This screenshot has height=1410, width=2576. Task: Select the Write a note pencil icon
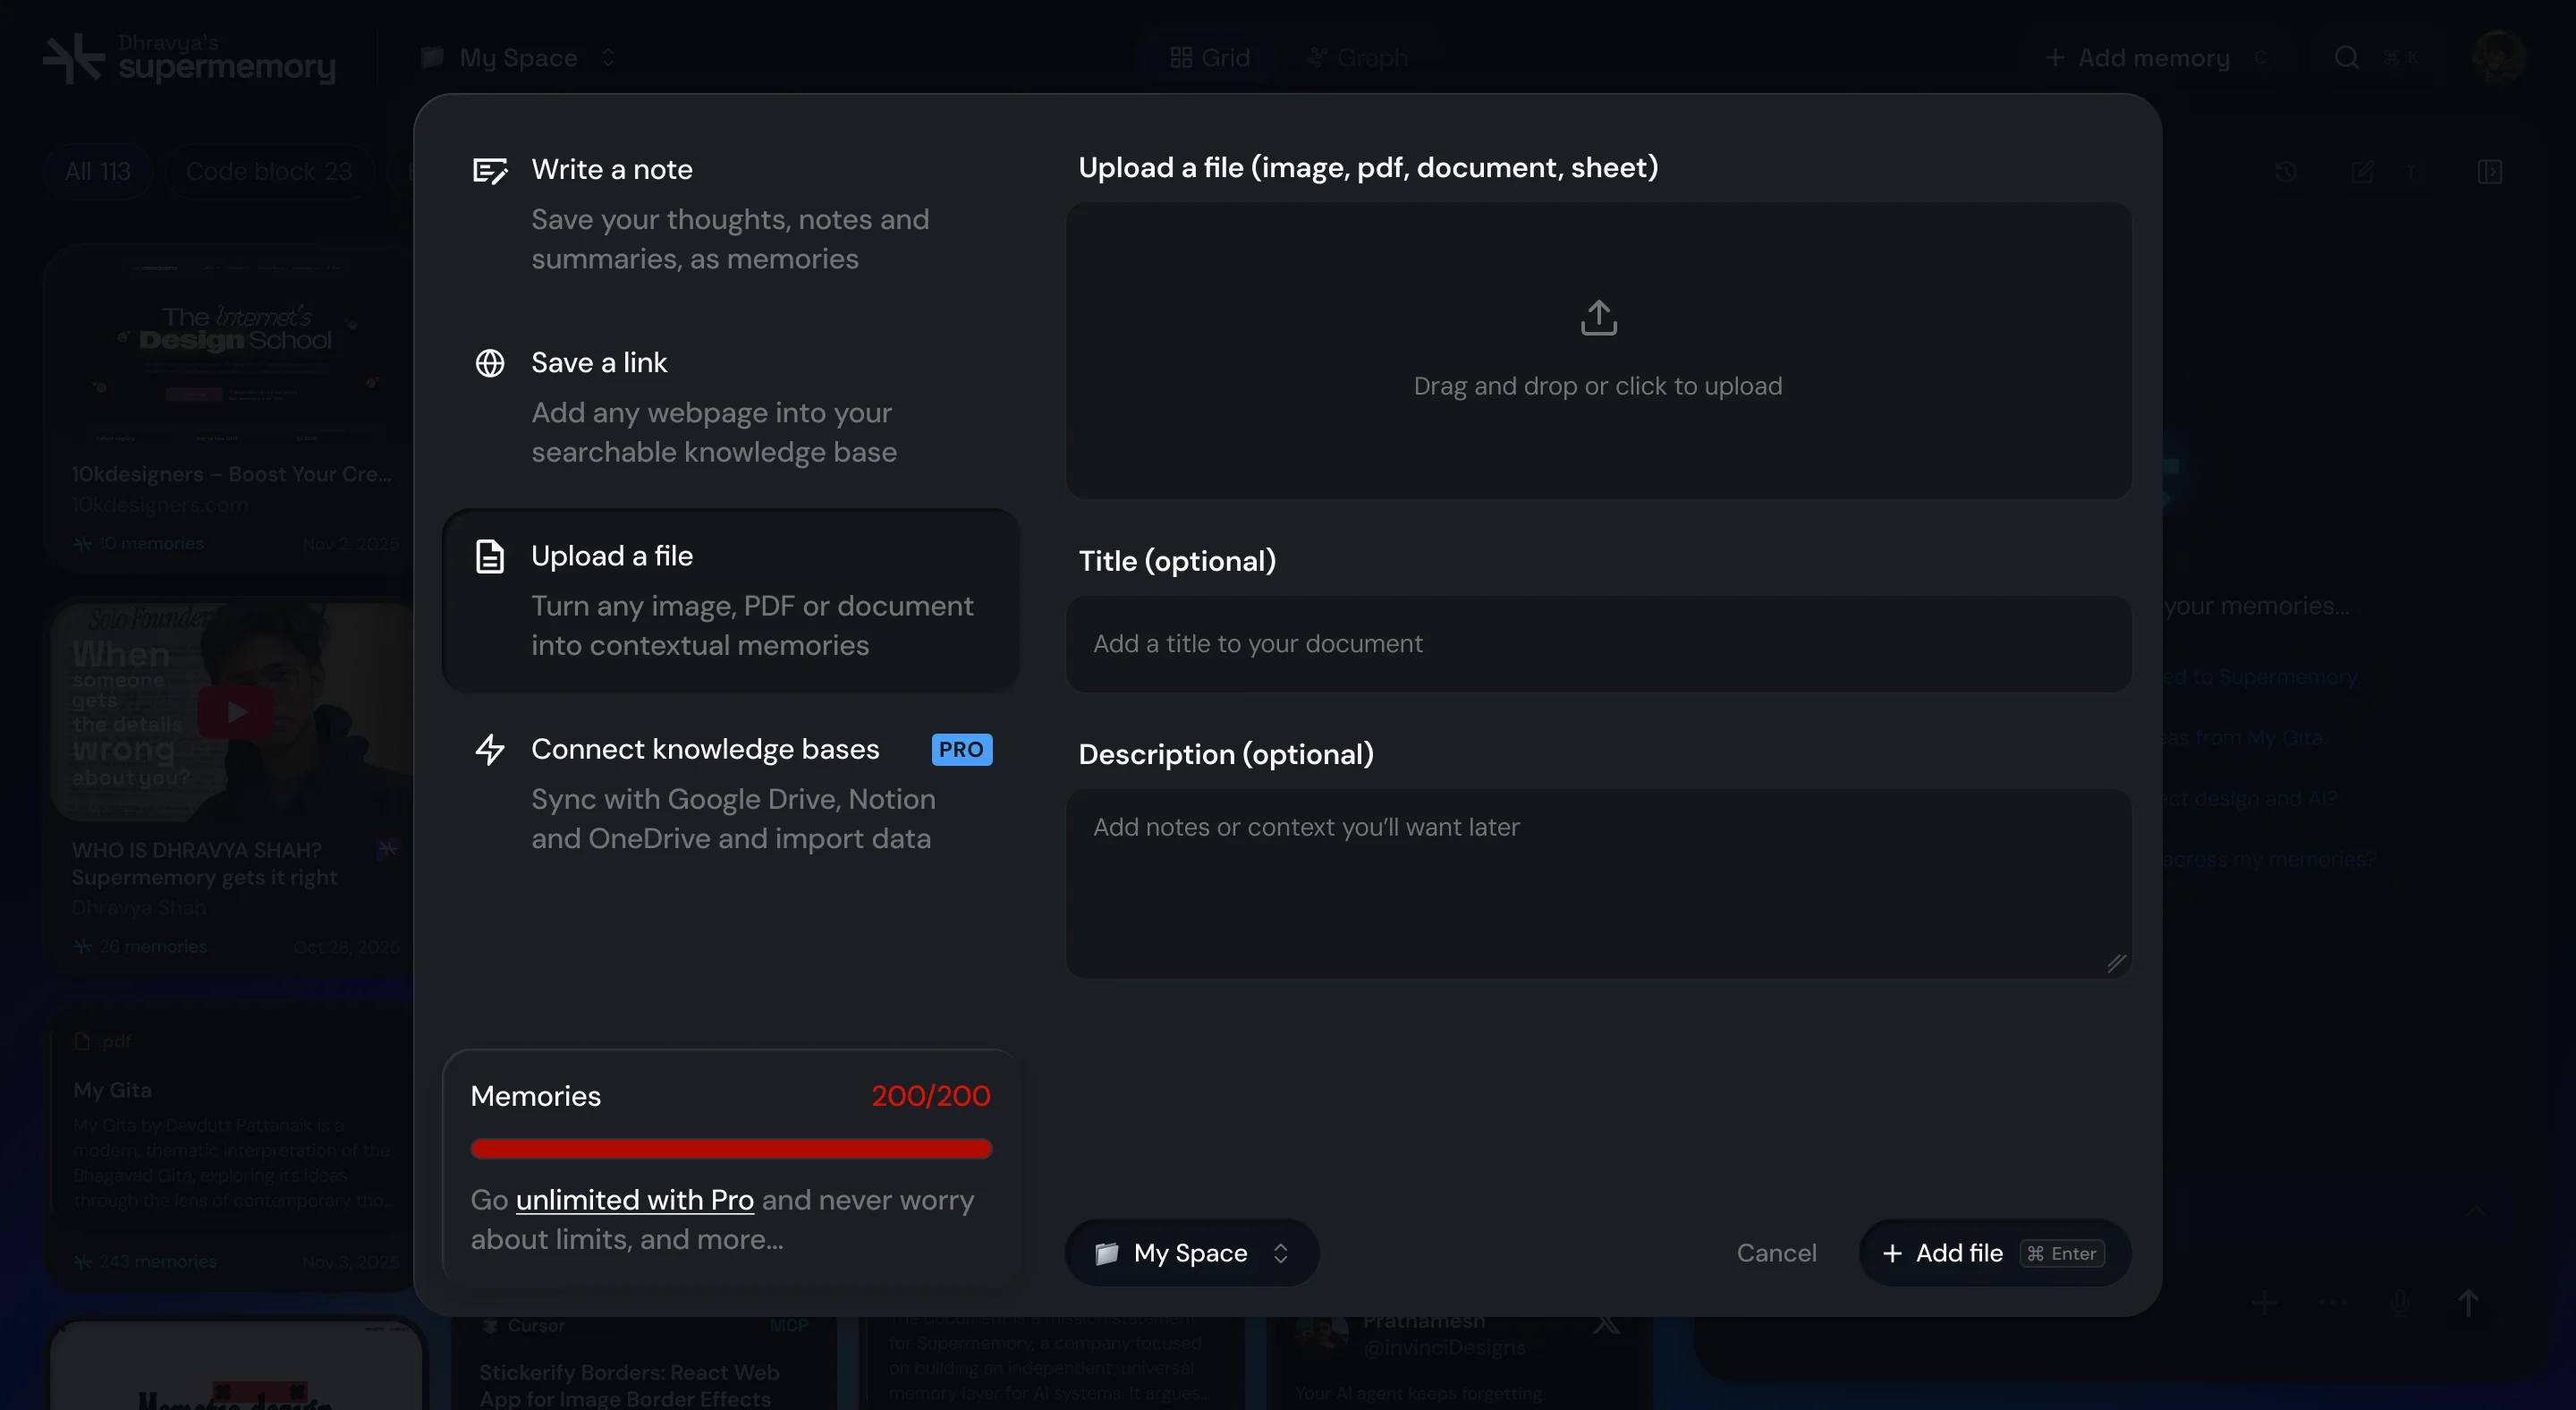pos(490,170)
